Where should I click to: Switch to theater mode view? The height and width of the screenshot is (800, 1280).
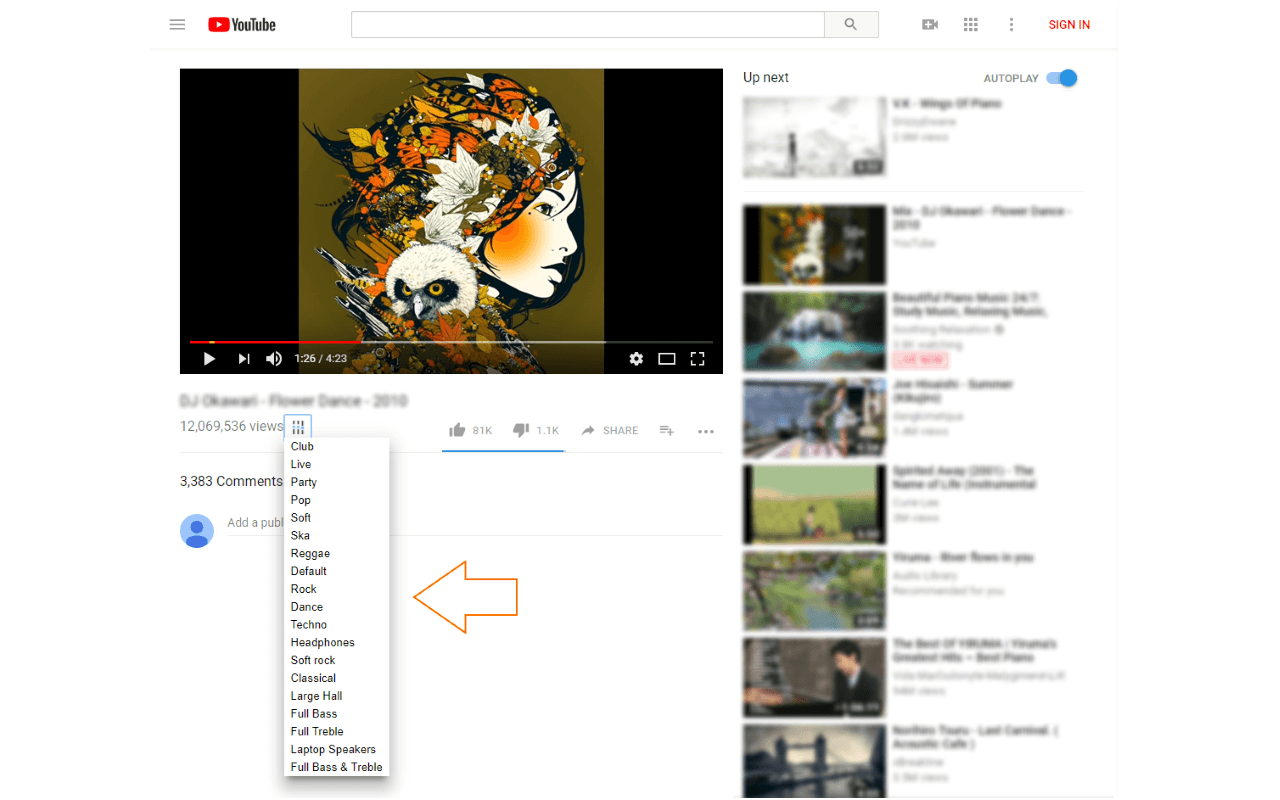pyautogui.click(x=667, y=359)
